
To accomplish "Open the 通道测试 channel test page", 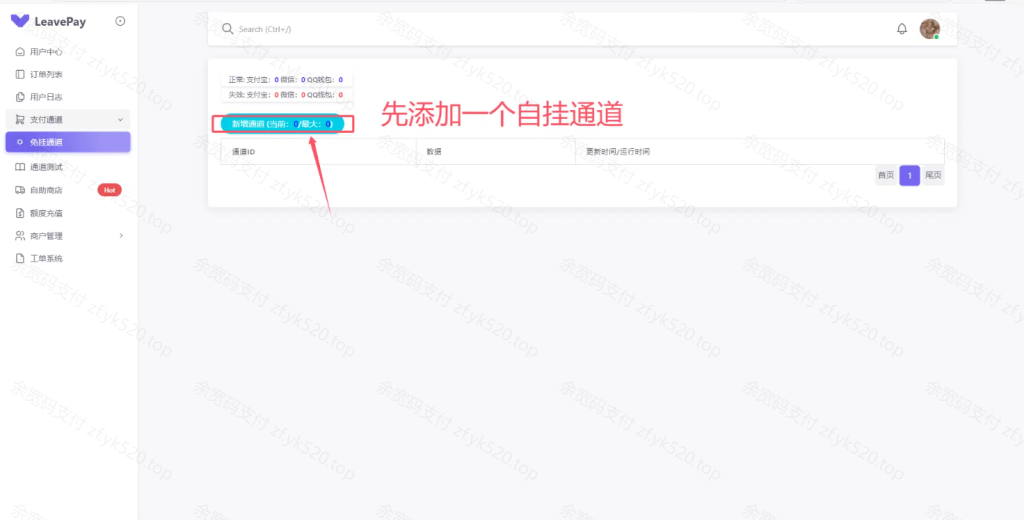I will click(x=46, y=167).
